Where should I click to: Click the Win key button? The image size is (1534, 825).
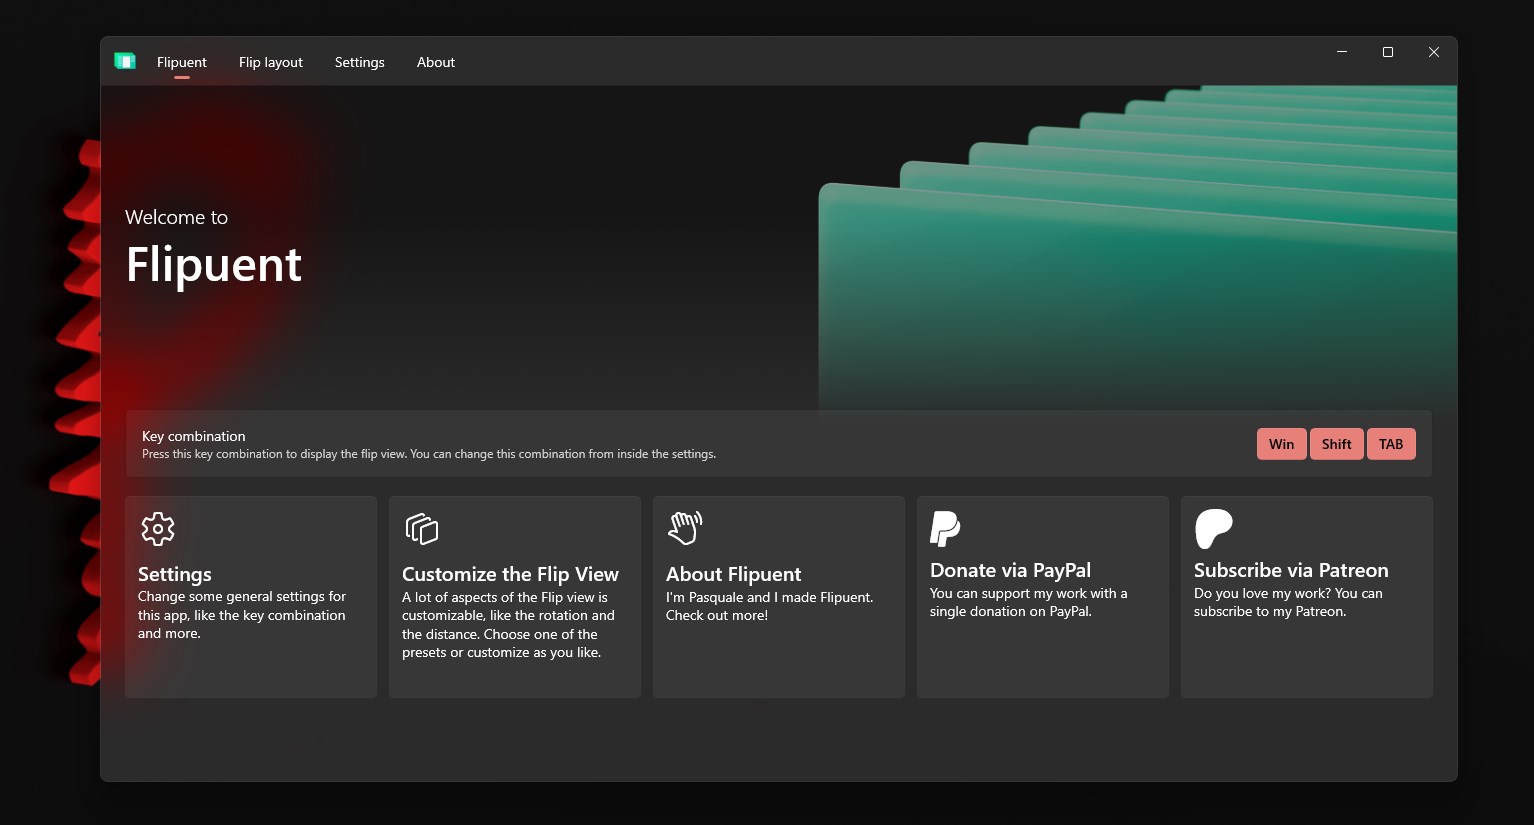[1282, 444]
